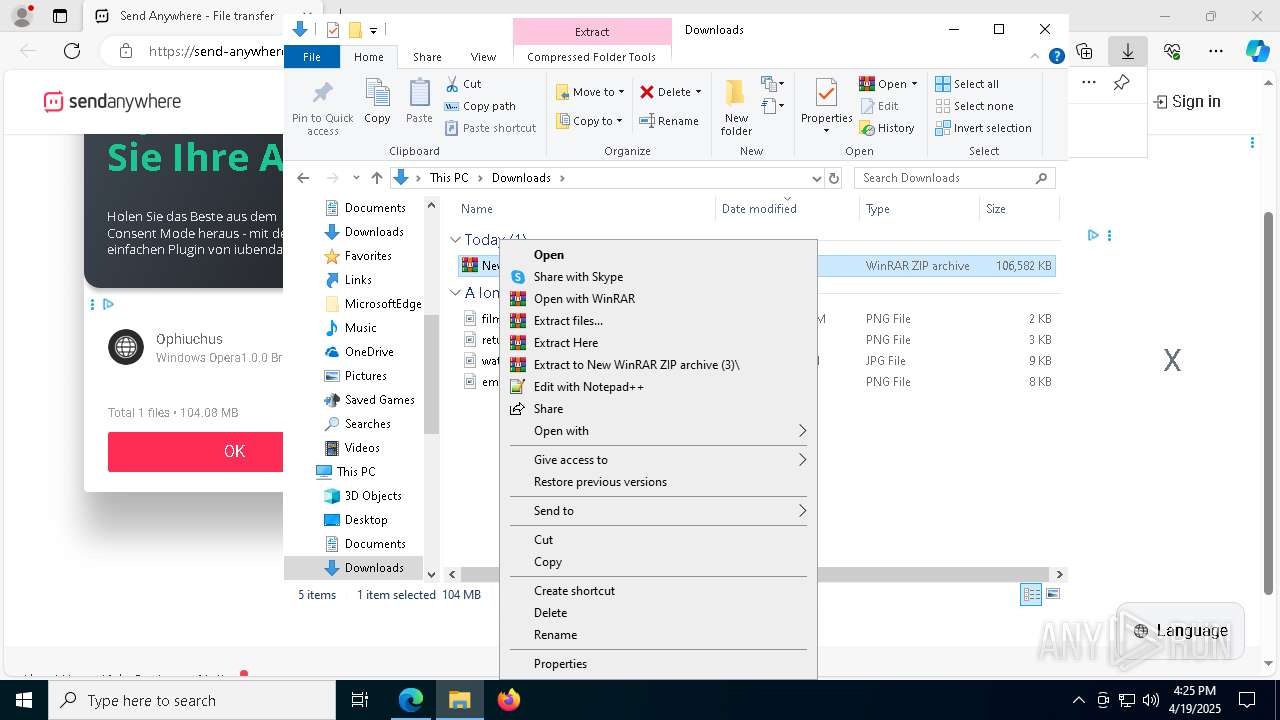Expand the Open with submenu
Image resolution: width=1280 pixels, height=720 pixels.
[658, 431]
